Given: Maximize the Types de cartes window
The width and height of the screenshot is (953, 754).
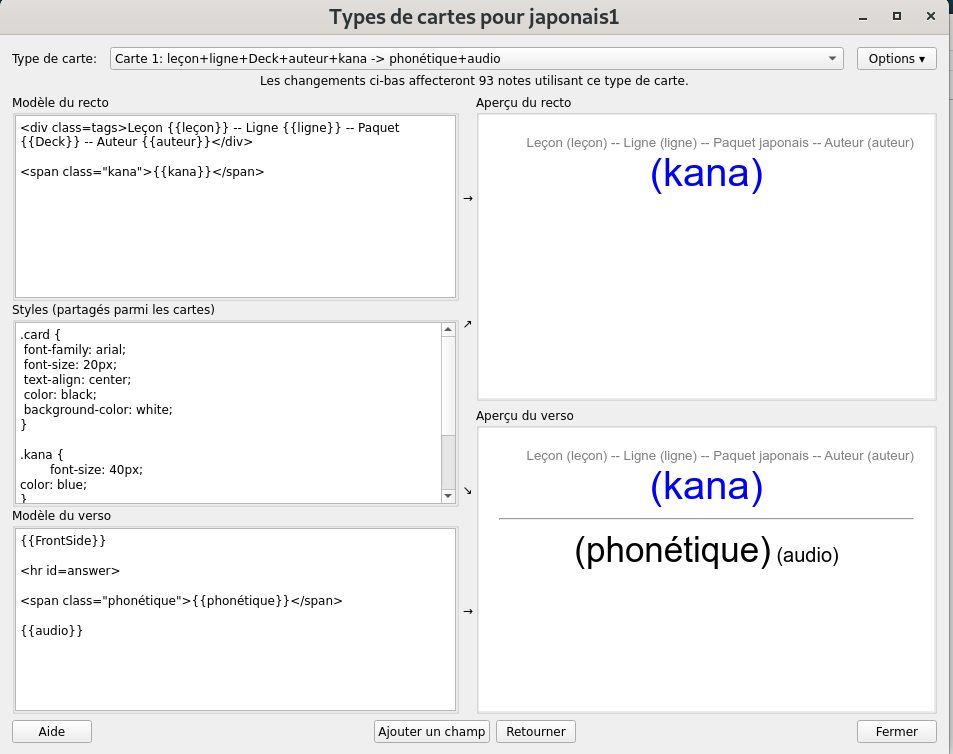Looking at the screenshot, I should click(897, 16).
